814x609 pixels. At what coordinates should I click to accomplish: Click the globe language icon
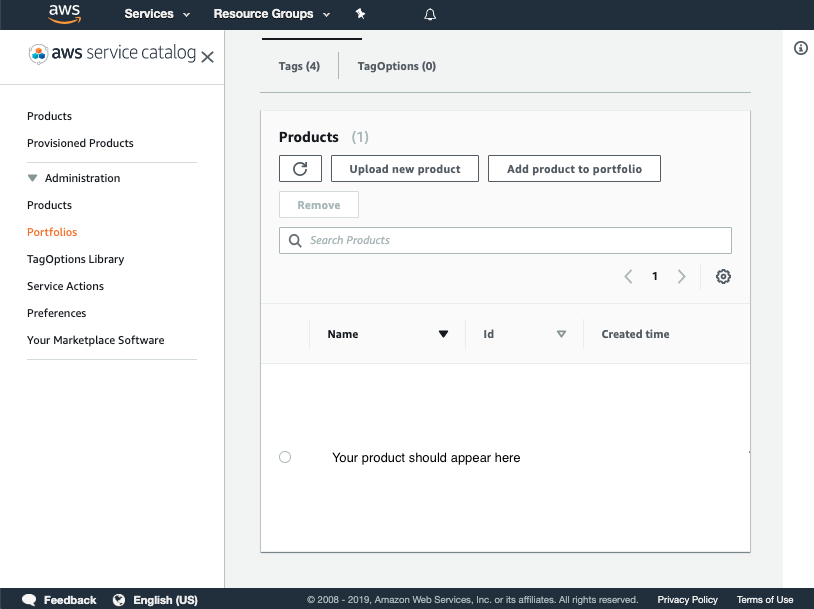click(x=119, y=600)
